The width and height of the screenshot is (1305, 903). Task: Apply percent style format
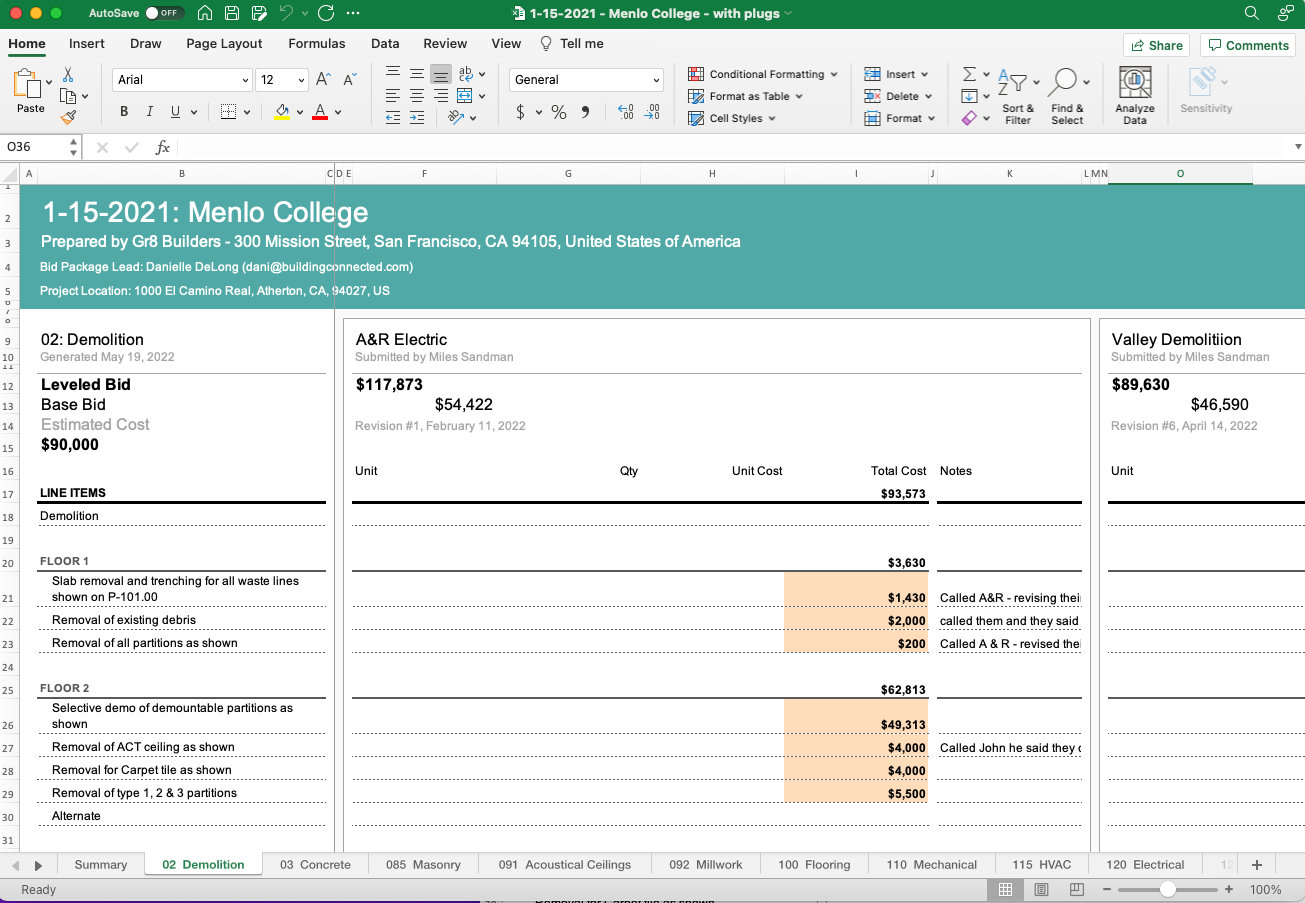click(x=559, y=112)
